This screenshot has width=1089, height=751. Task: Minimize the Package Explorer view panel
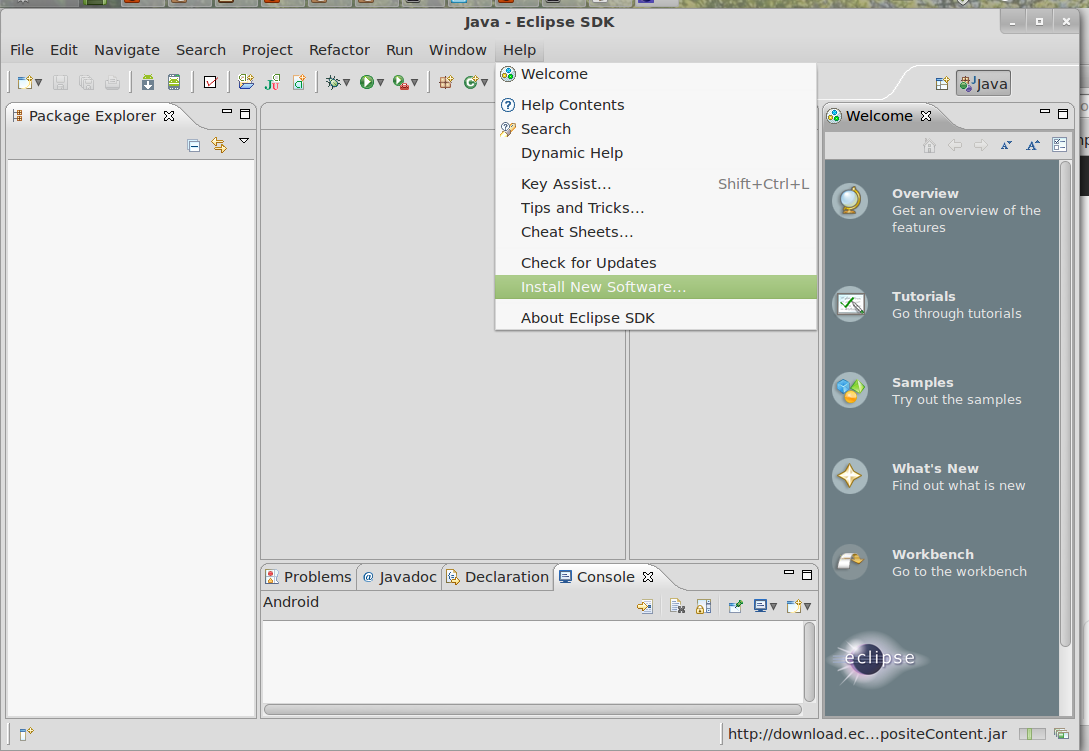point(226,111)
